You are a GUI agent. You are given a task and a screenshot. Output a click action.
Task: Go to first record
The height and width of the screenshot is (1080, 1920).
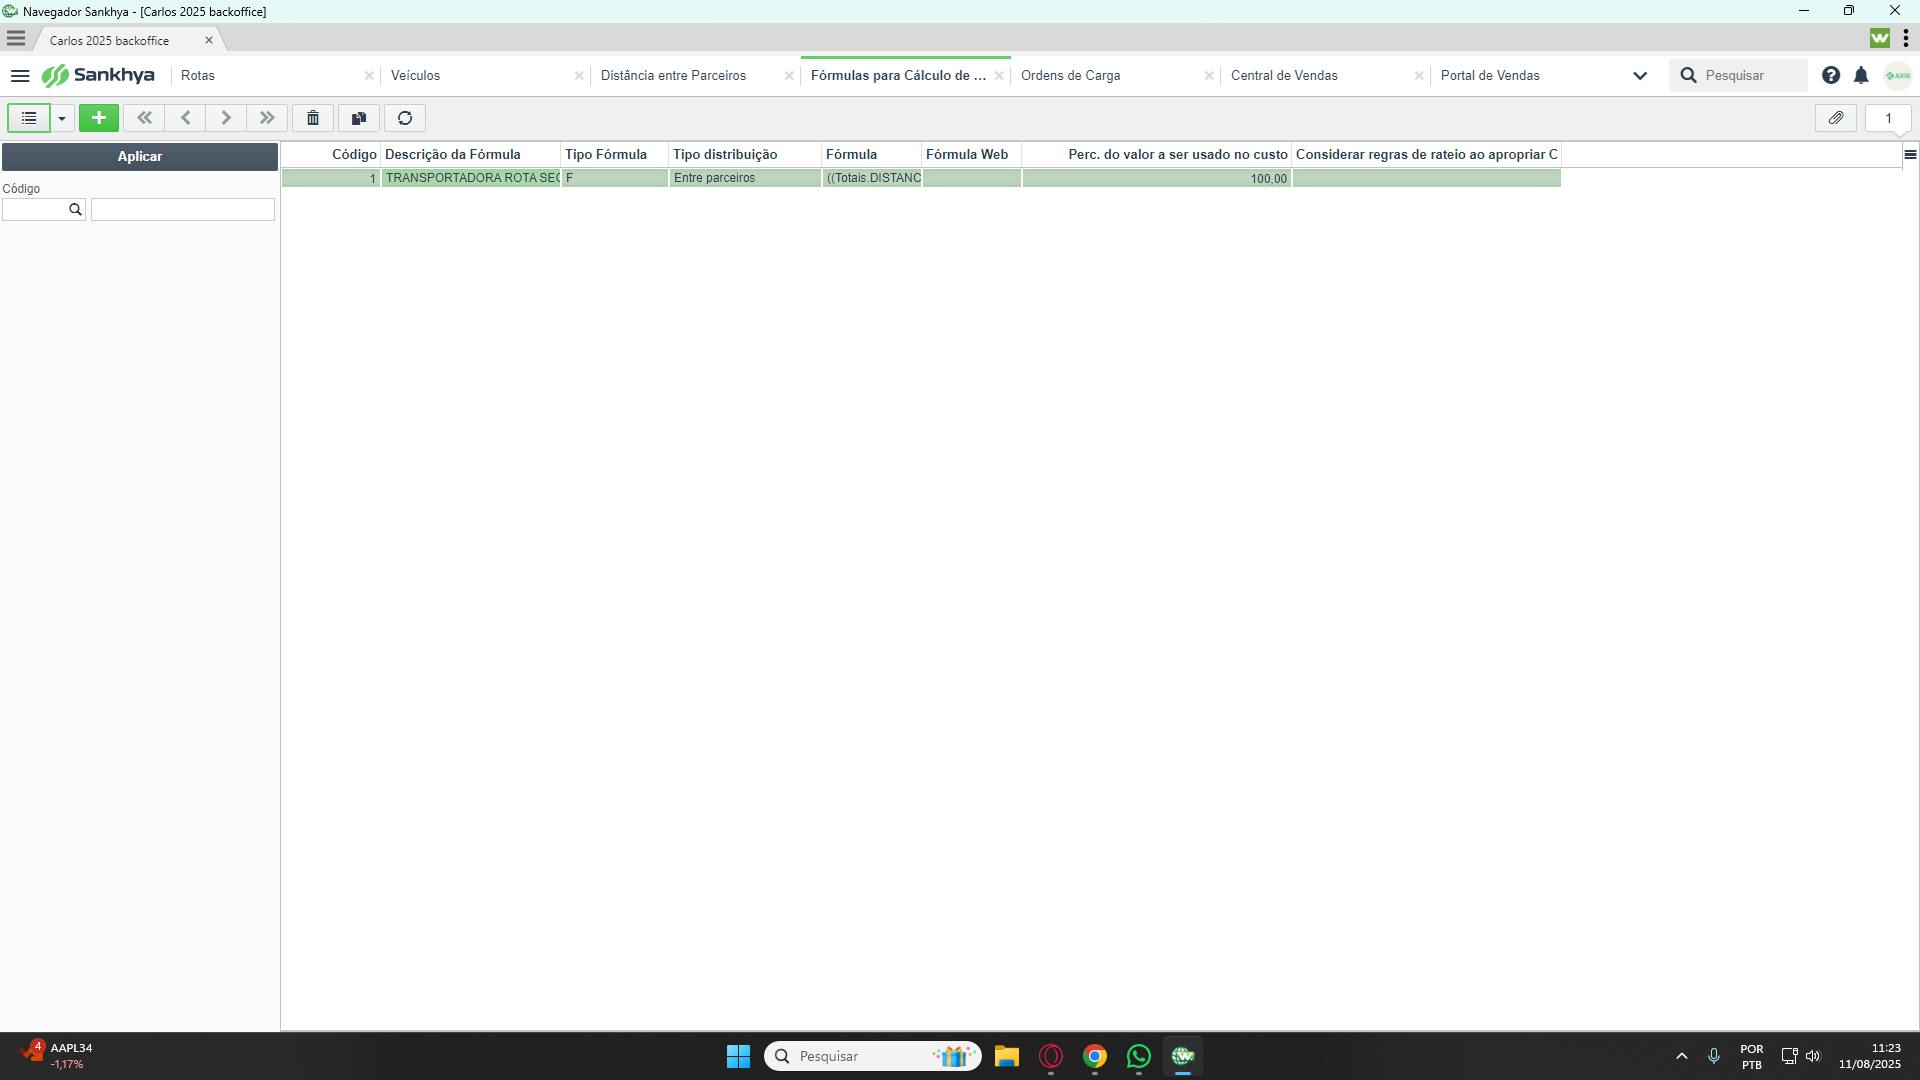[144, 118]
